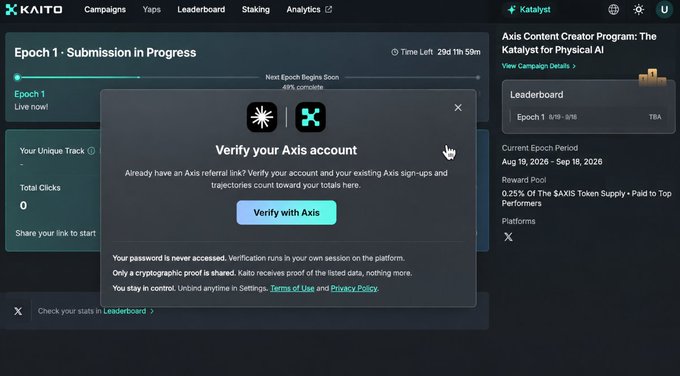The height and width of the screenshot is (376, 680).
Task: Select the Epoch 1 leaderboard row
Action: (588, 117)
